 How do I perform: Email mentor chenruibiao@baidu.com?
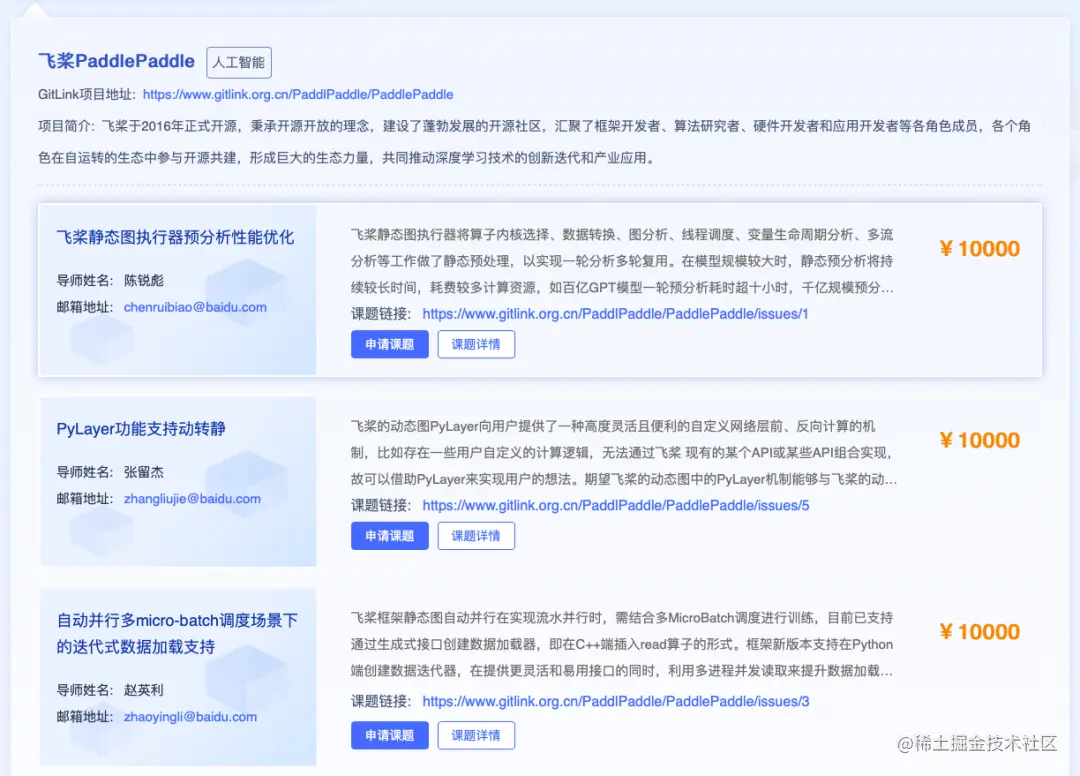195,307
